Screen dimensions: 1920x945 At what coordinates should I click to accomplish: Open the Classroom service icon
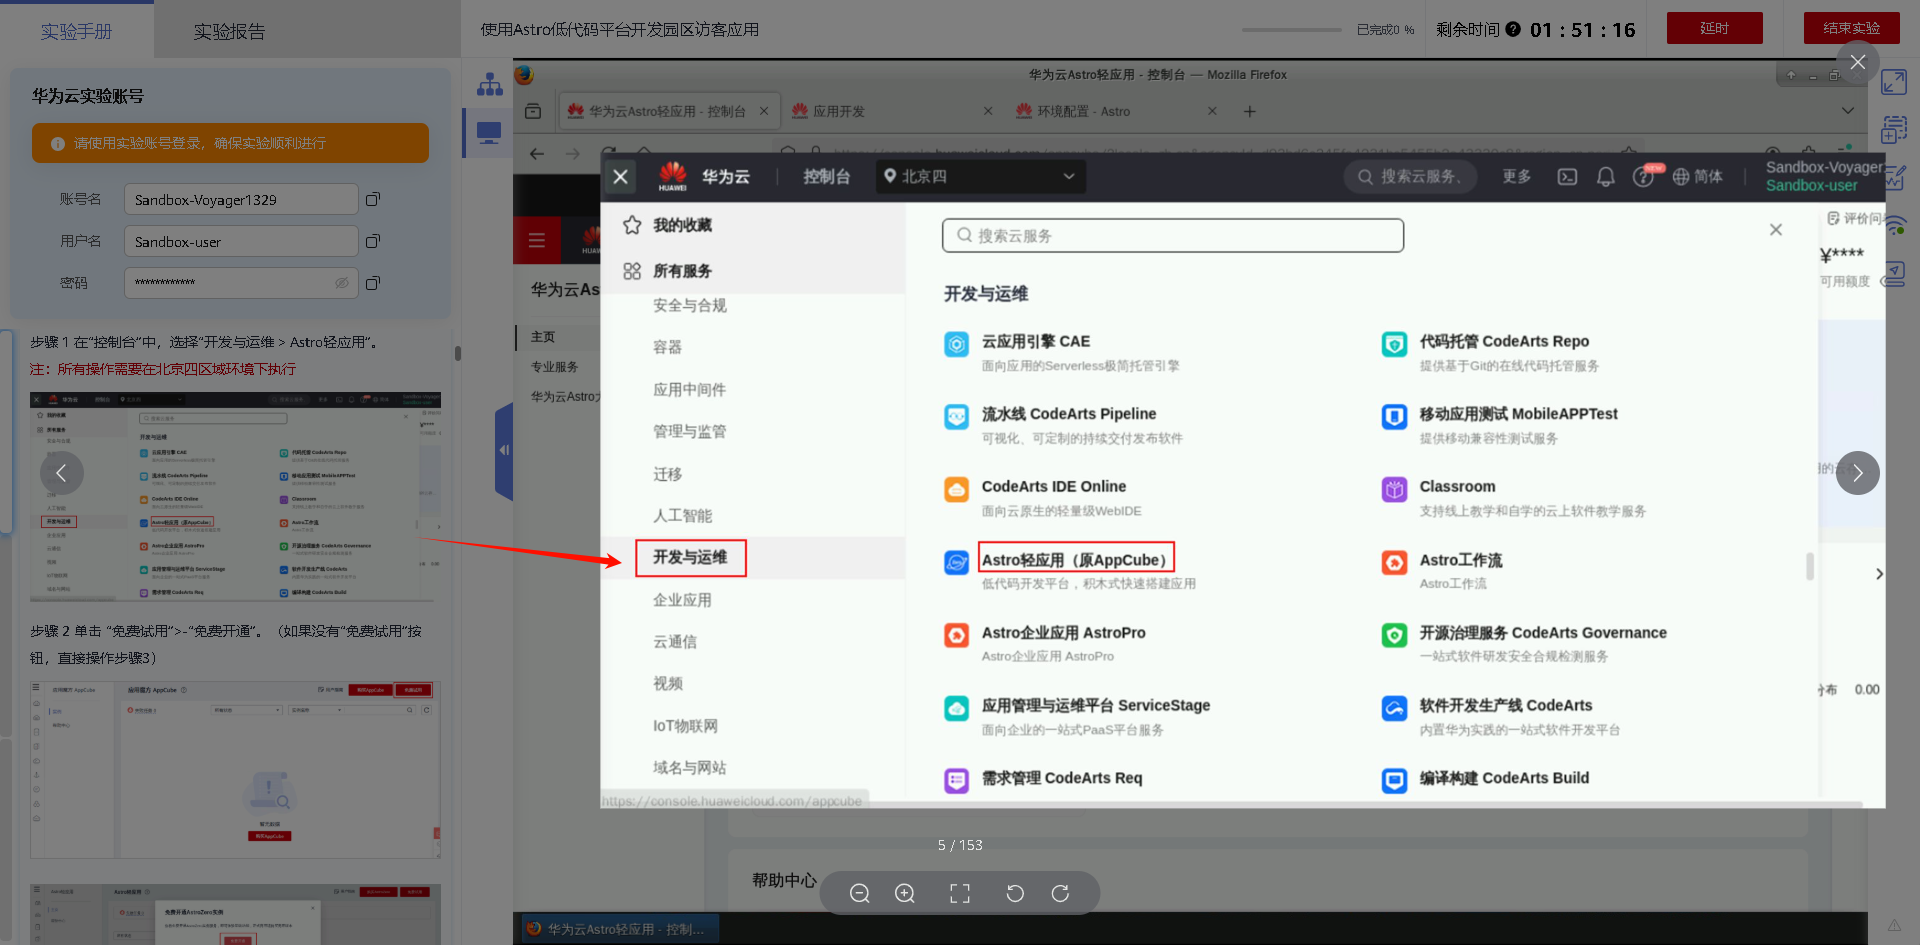(x=1394, y=490)
